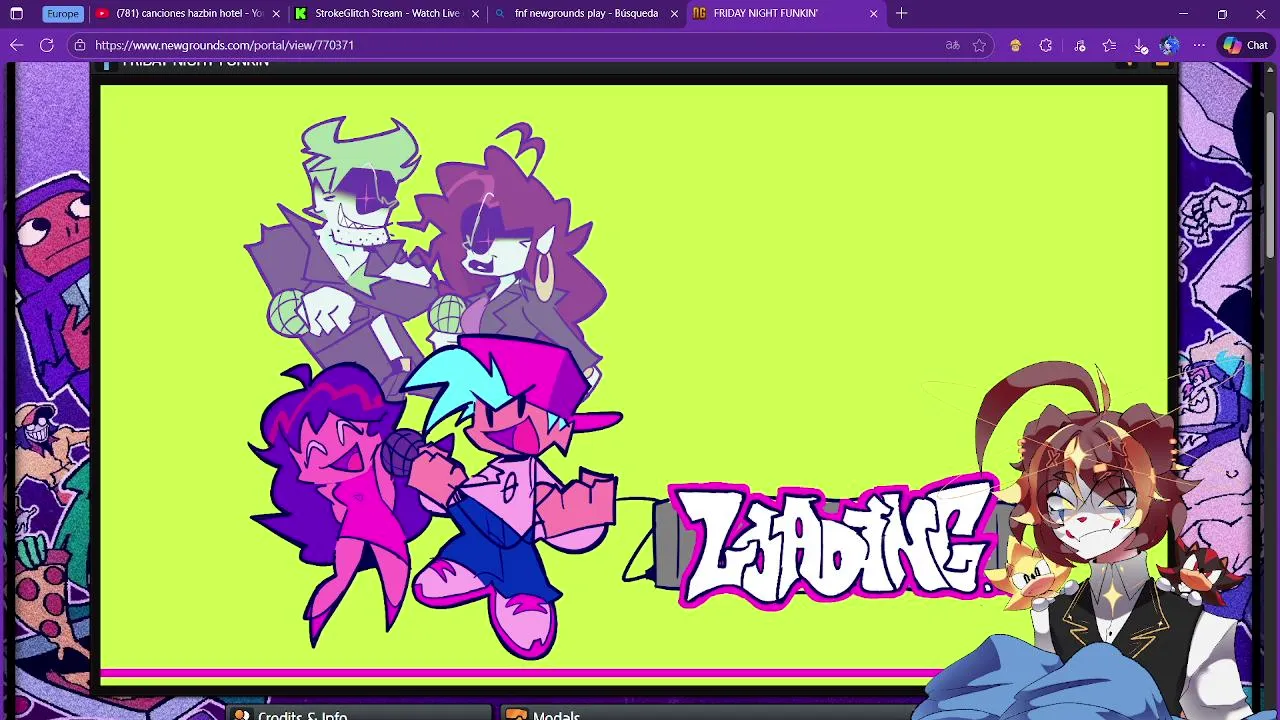The image size is (1280, 720).
Task: Open the Extensions puzzle icon
Action: click(1046, 45)
